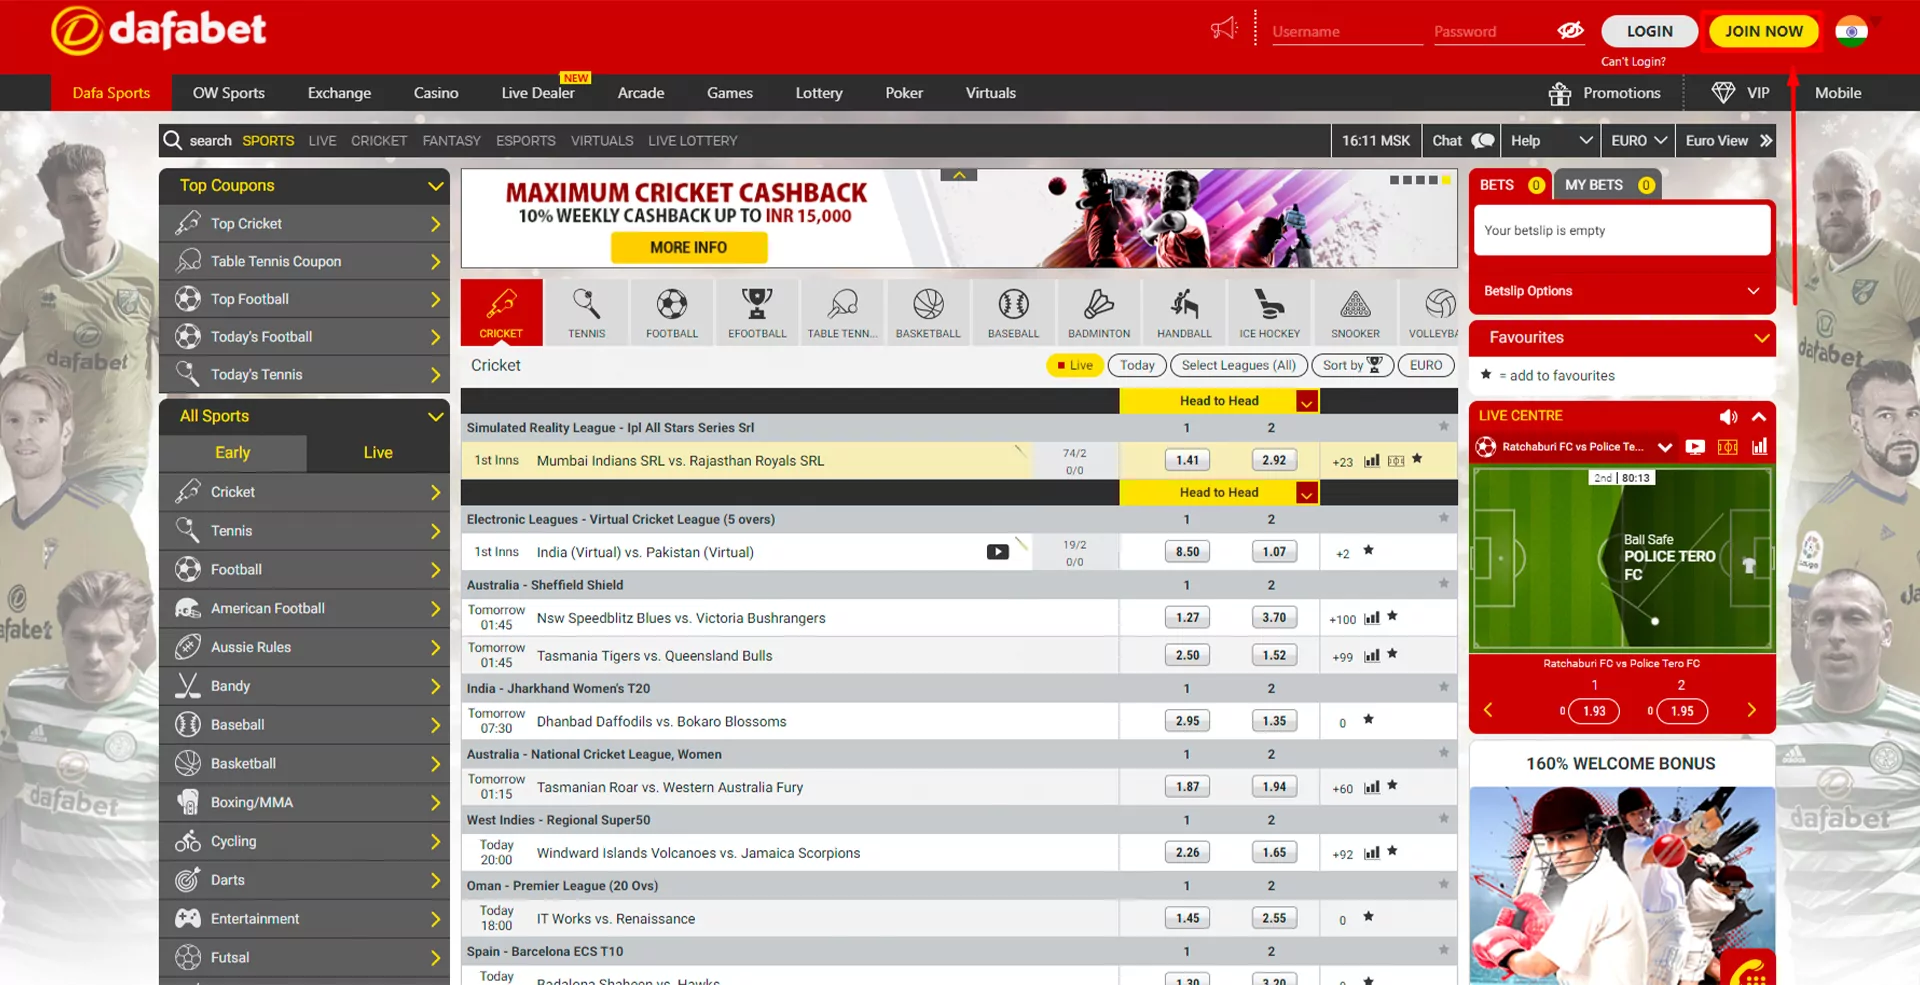The width and height of the screenshot is (1920, 985).
Task: Open video stream icon for India vs. Pakistan
Action: (x=997, y=552)
